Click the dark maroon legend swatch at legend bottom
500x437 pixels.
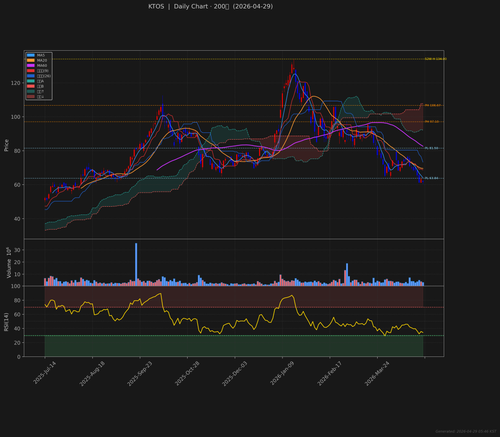pos(31,97)
